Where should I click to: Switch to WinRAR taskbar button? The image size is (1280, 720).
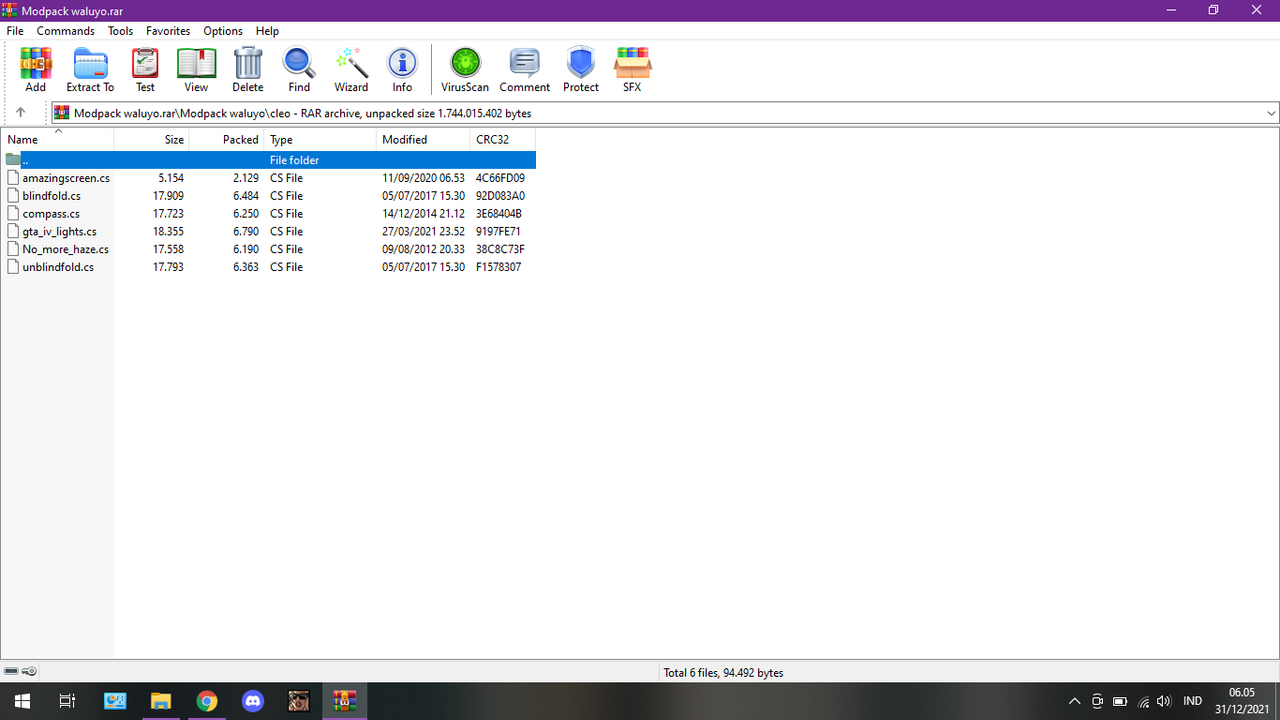coord(345,701)
